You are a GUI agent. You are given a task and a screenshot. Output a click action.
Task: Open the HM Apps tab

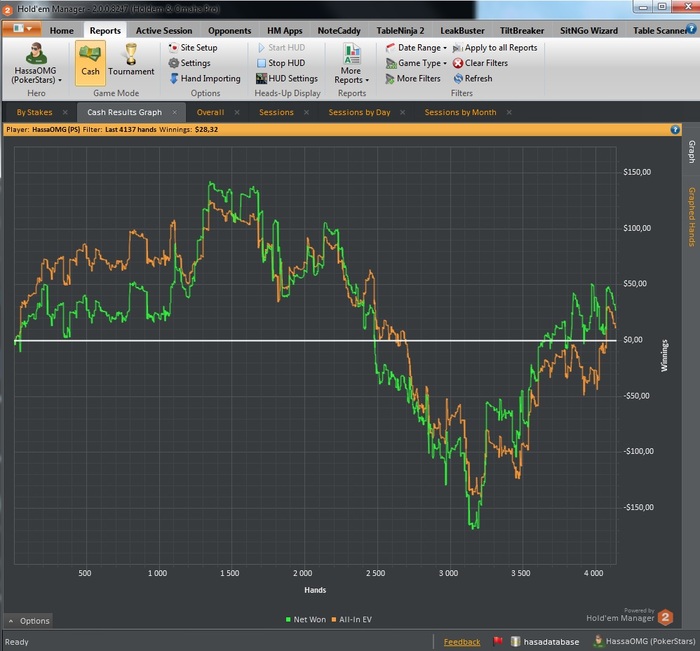pyautogui.click(x=285, y=30)
